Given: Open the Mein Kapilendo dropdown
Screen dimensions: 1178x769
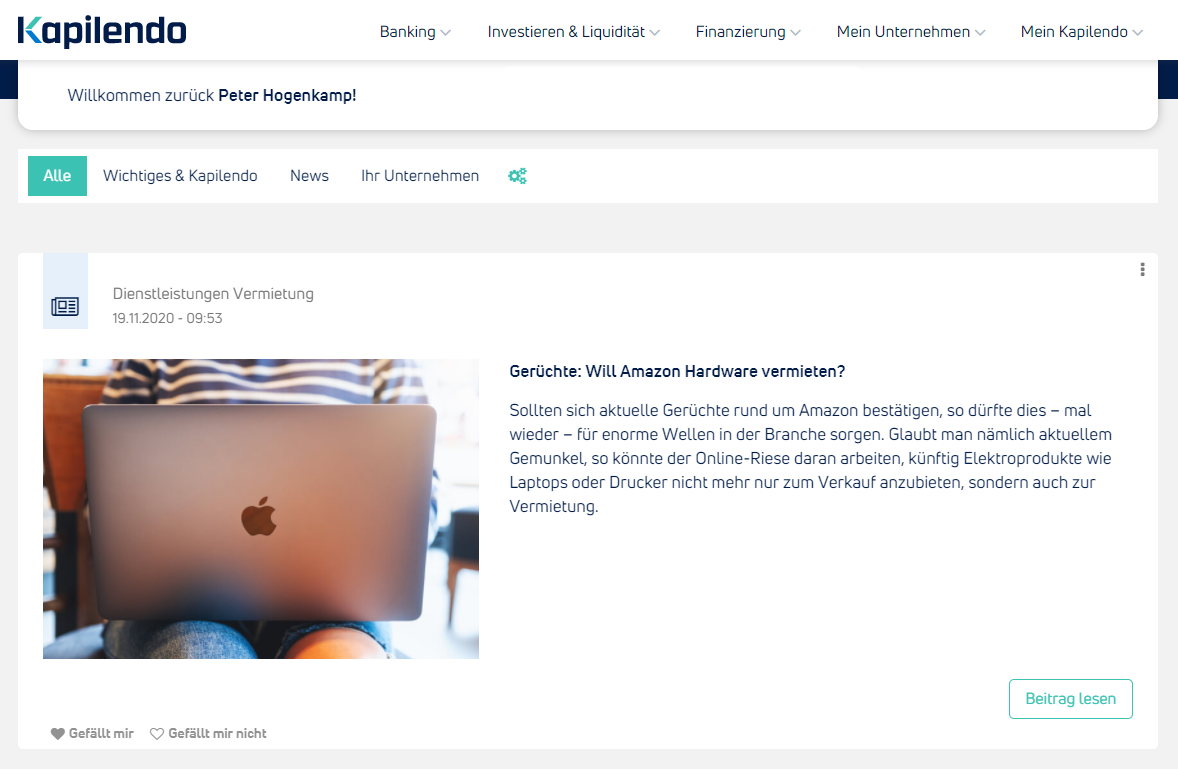Looking at the screenshot, I should tap(1081, 32).
